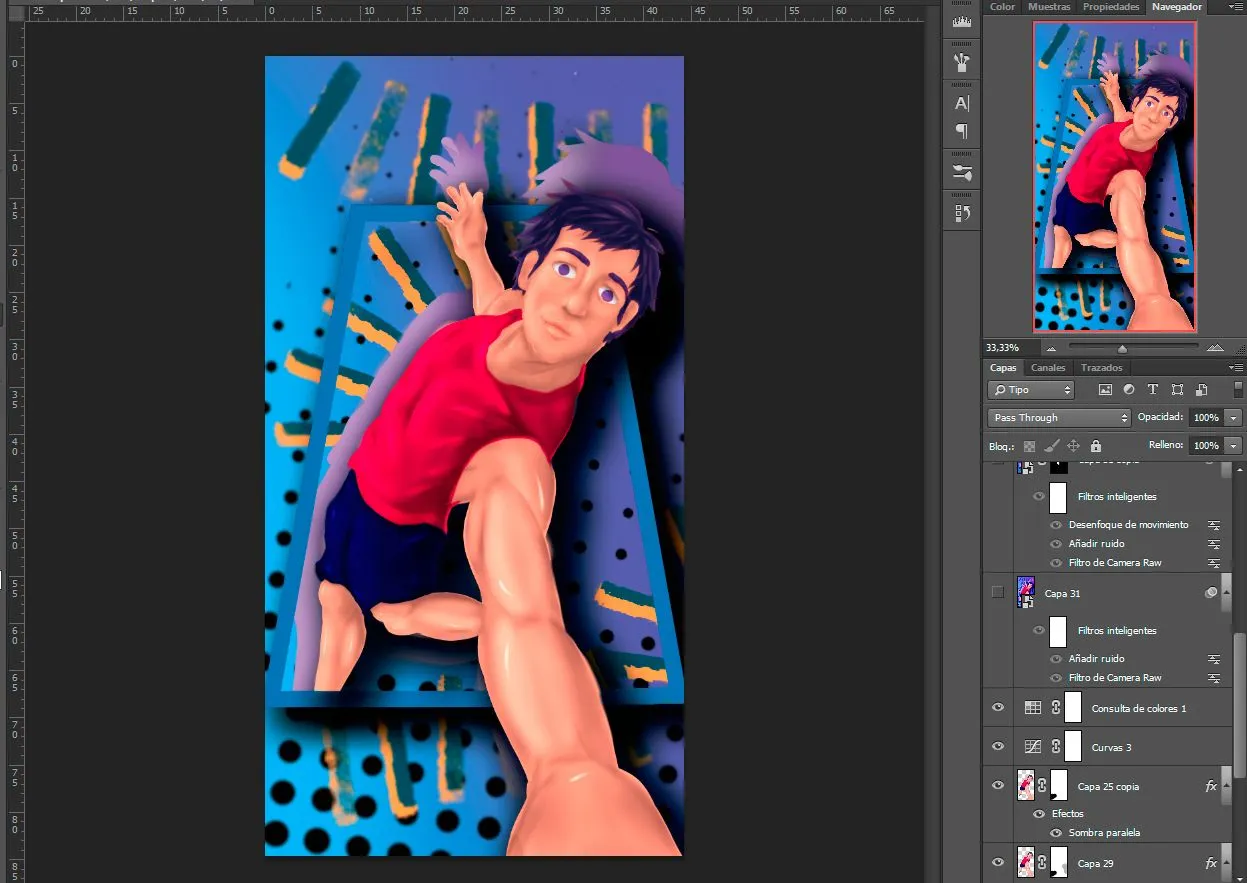
Task: Show Capa 31 using its visibility box
Action: tap(997, 593)
